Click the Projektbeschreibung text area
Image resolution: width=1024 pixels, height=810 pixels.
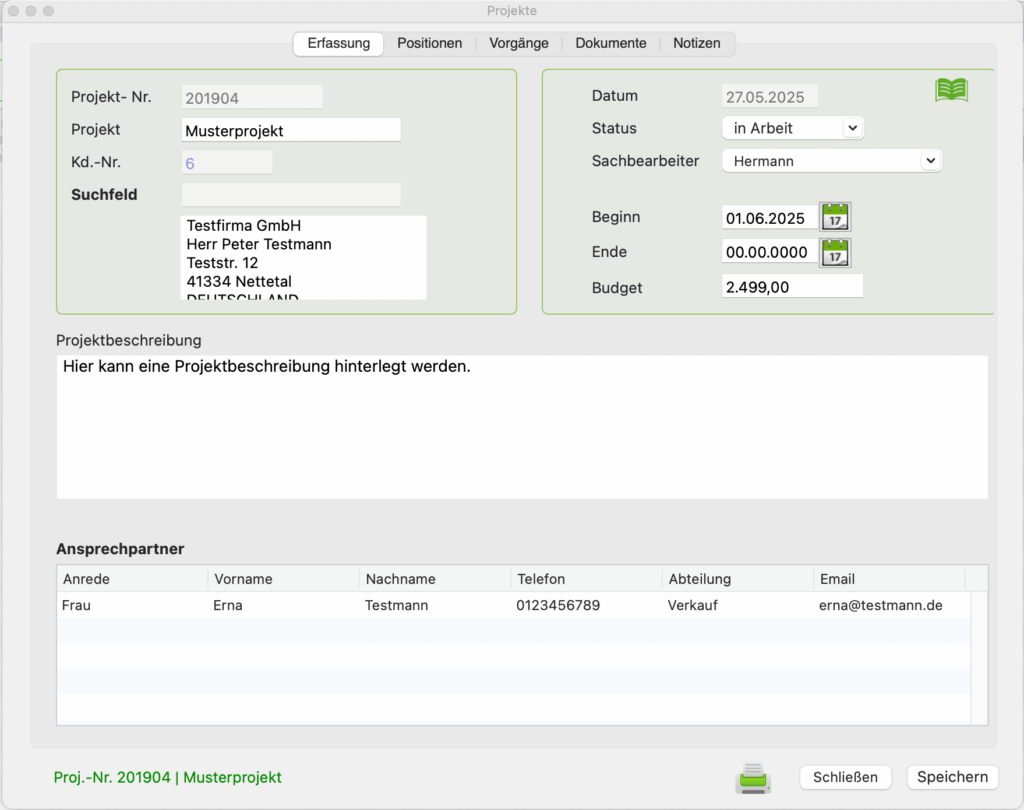tap(522, 427)
